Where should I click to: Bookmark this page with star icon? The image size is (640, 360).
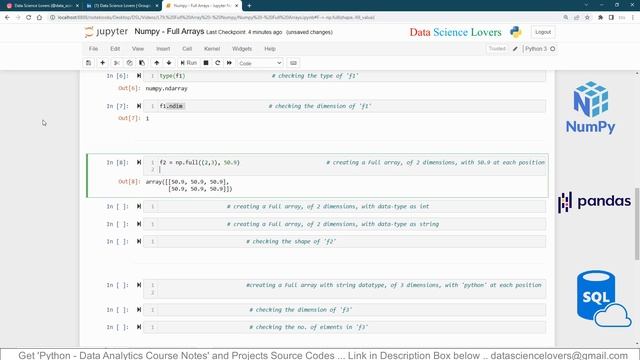(x=587, y=18)
